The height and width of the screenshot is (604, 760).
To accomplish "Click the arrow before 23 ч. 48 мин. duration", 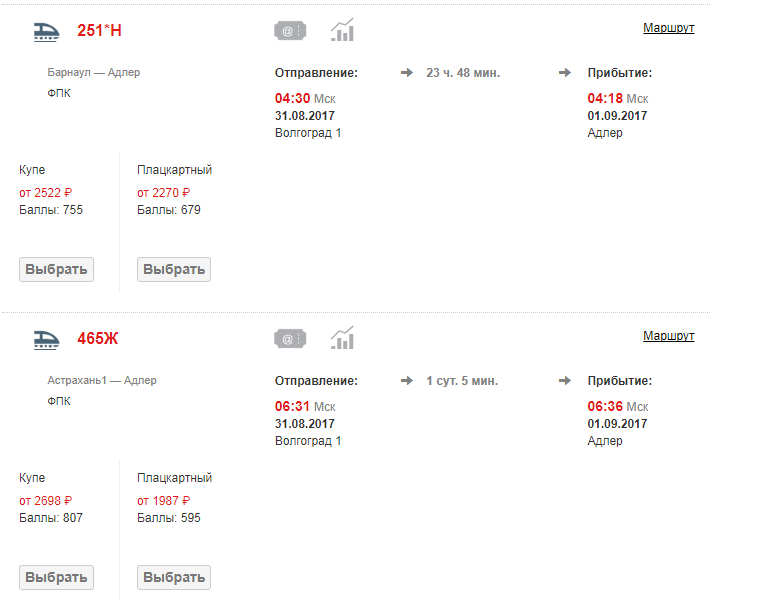I will tap(407, 73).
